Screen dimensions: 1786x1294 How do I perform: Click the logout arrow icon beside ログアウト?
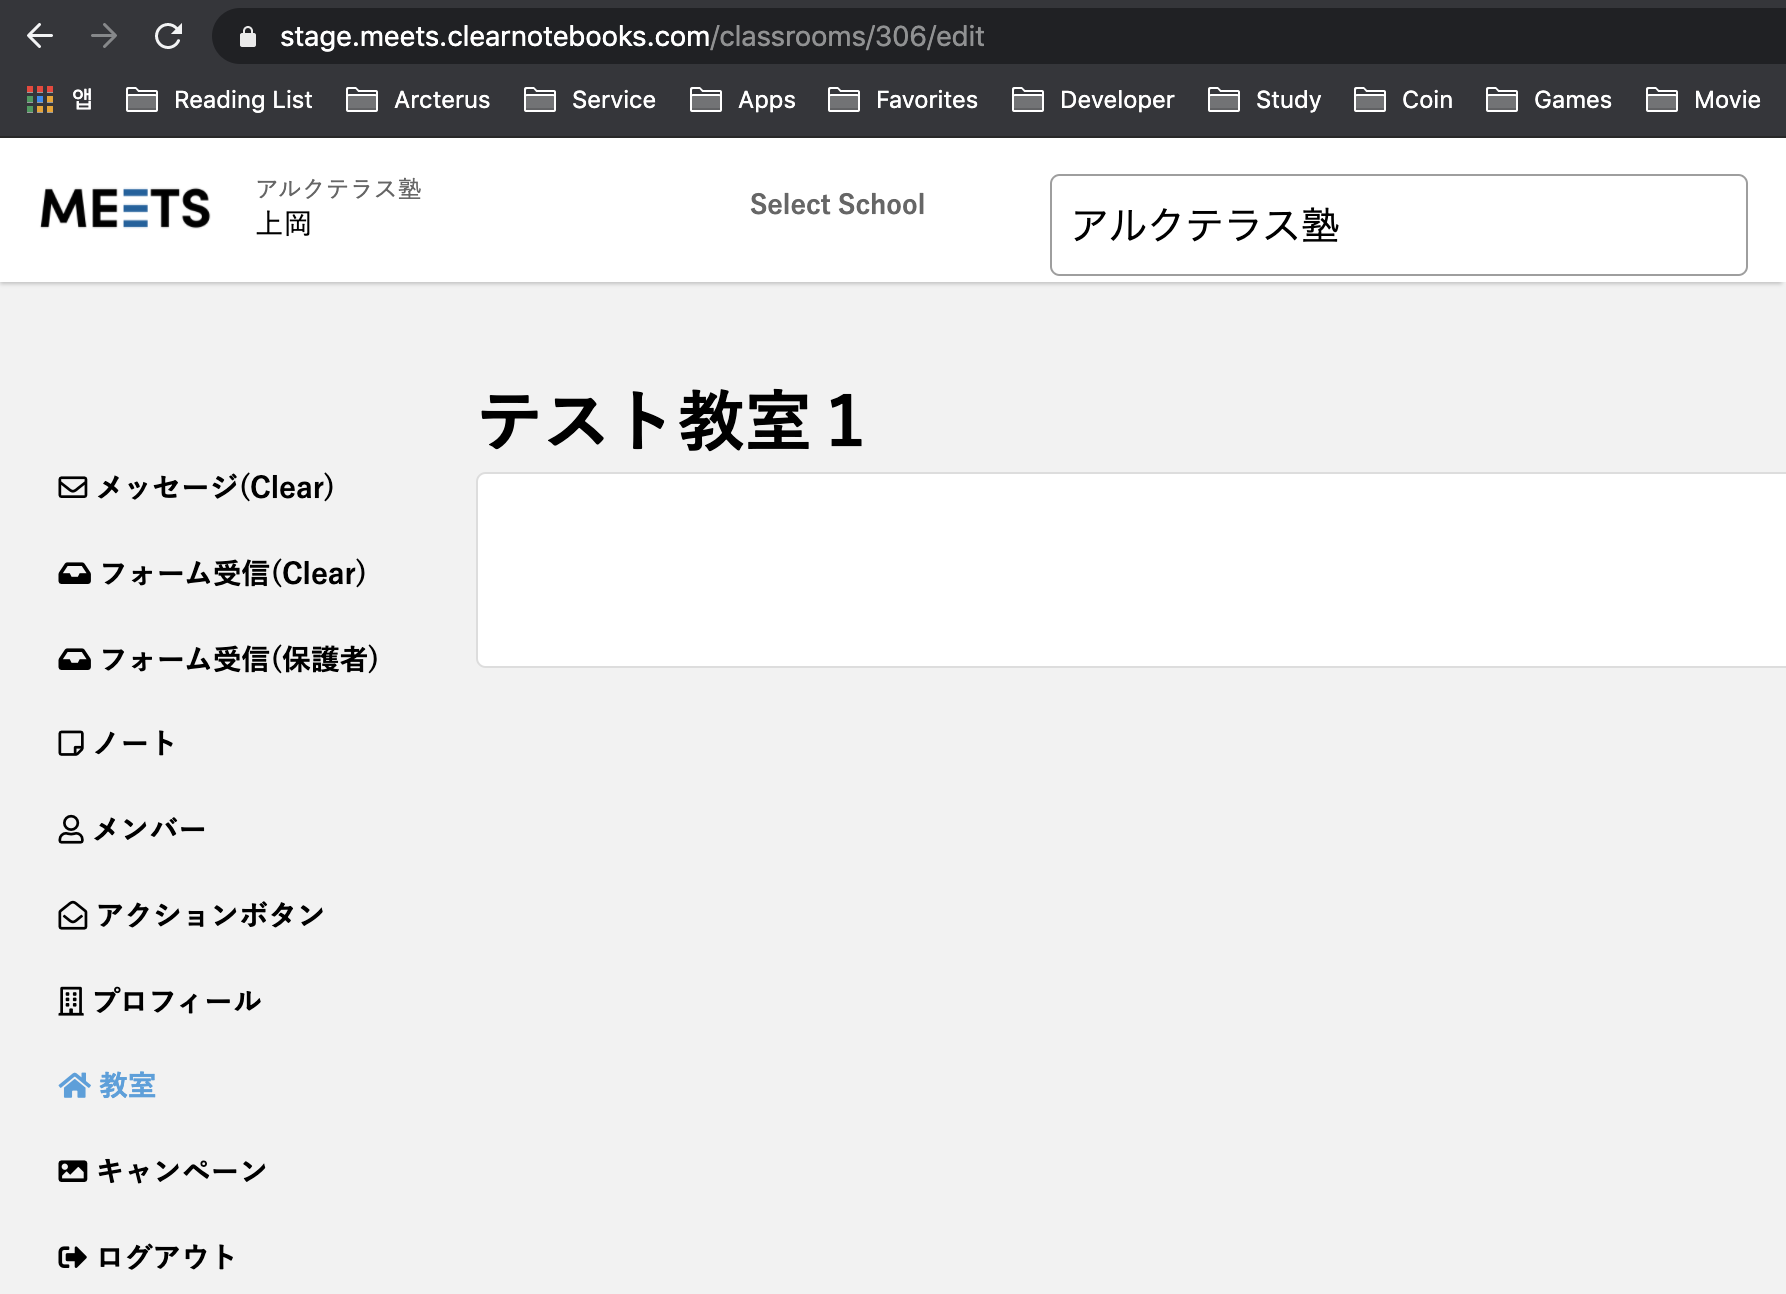tap(72, 1258)
